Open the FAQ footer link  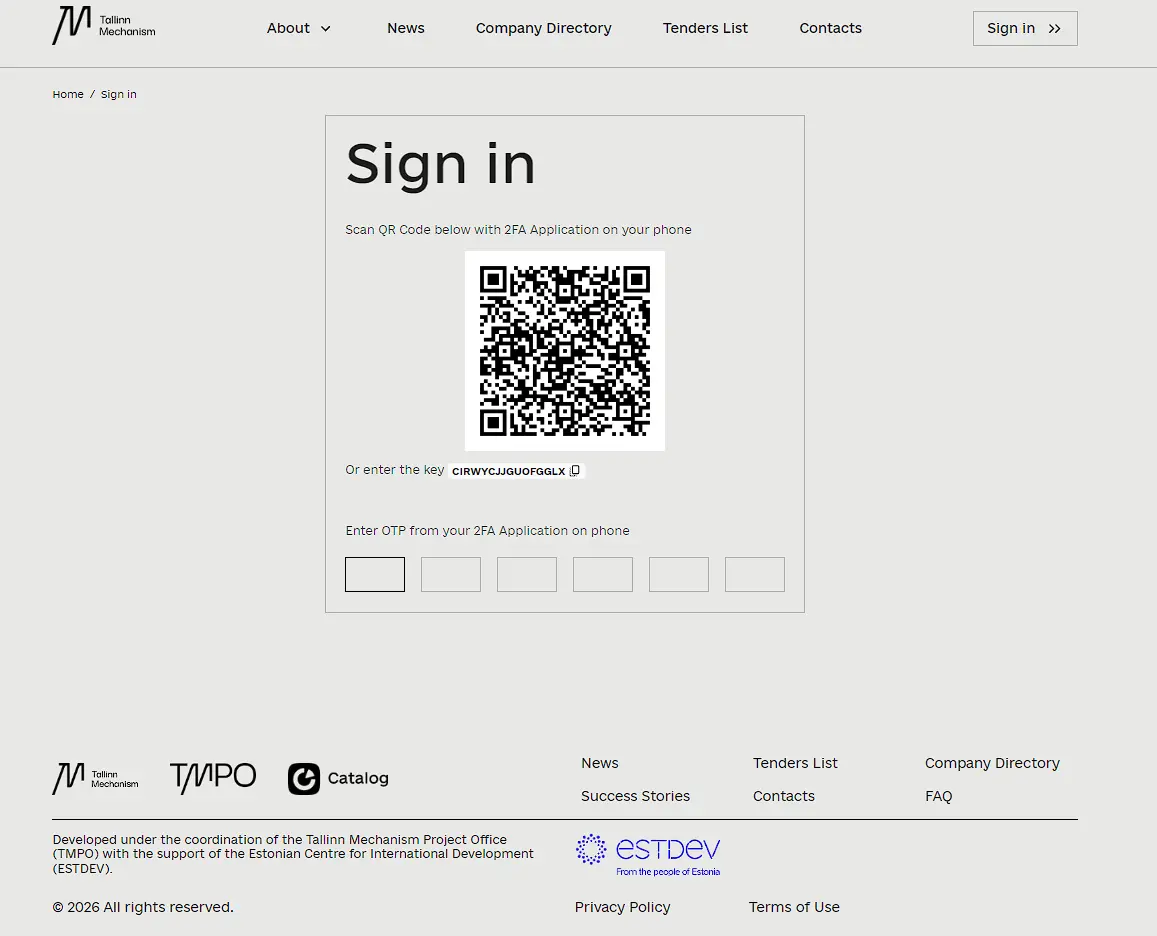click(x=939, y=796)
